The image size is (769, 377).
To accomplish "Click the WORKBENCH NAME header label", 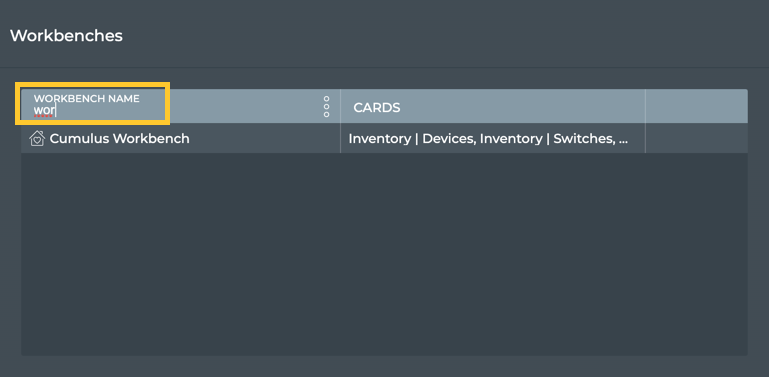I will click(x=86, y=99).
